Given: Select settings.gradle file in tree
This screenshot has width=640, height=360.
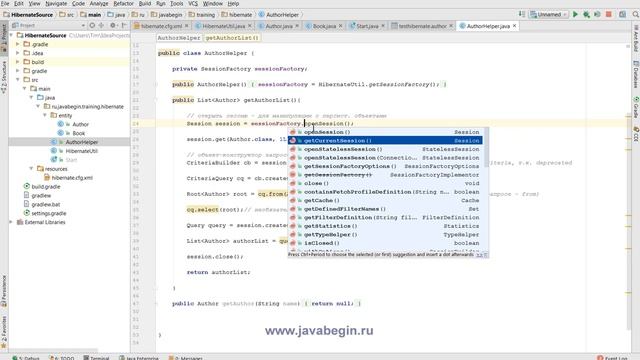Looking at the screenshot, I should click(x=49, y=213).
